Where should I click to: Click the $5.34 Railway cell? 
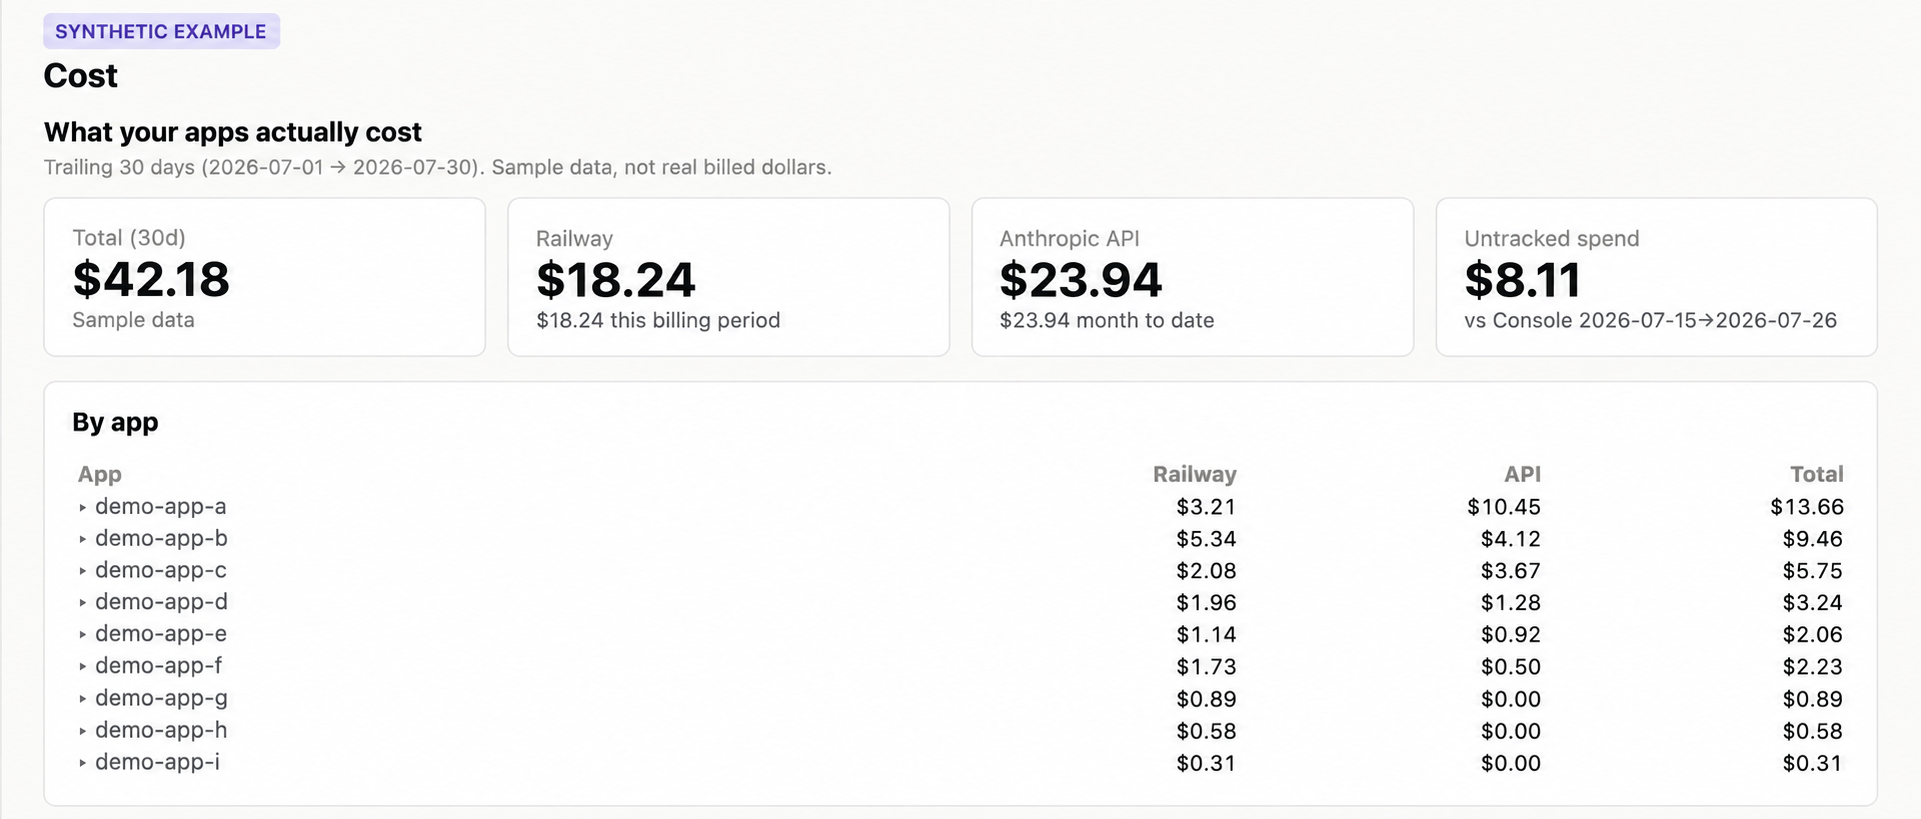[1206, 539]
